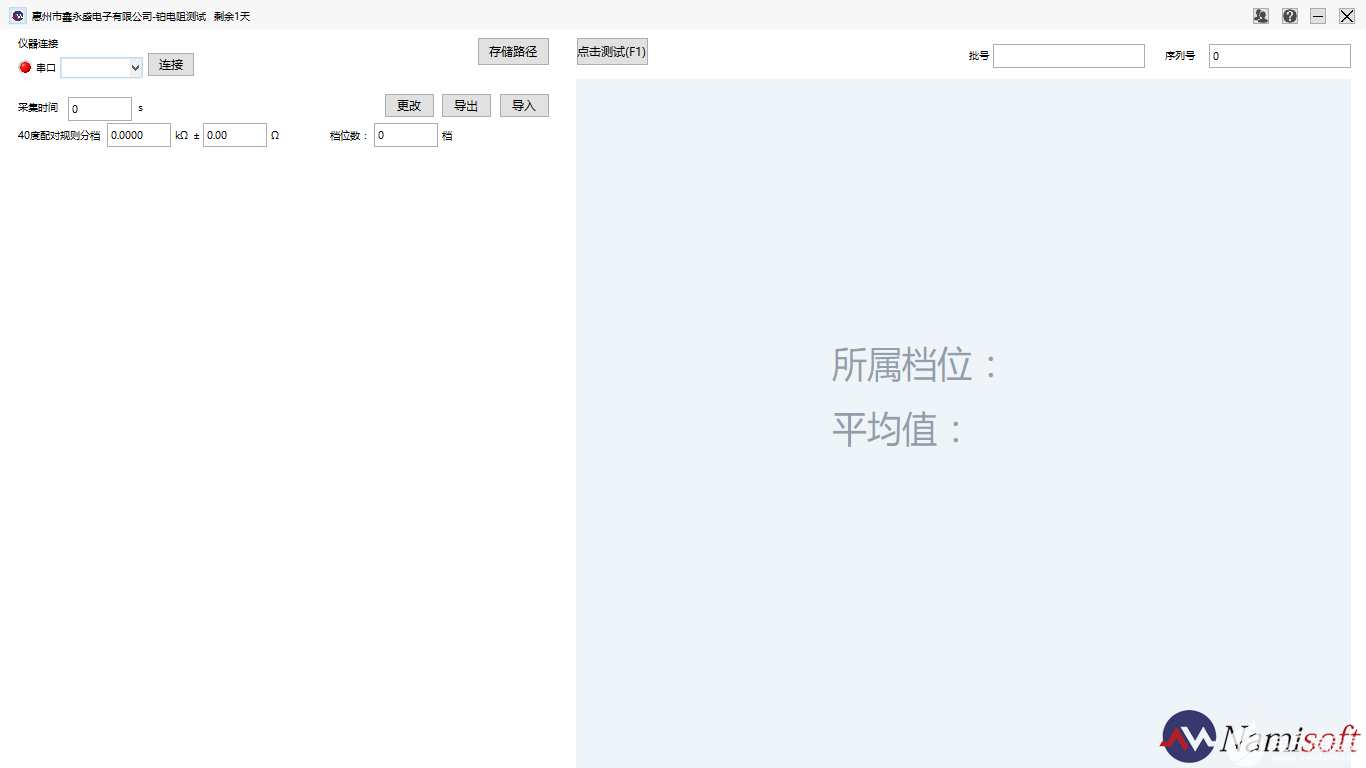
Task: Minimize the application window
Action: [x=1318, y=16]
